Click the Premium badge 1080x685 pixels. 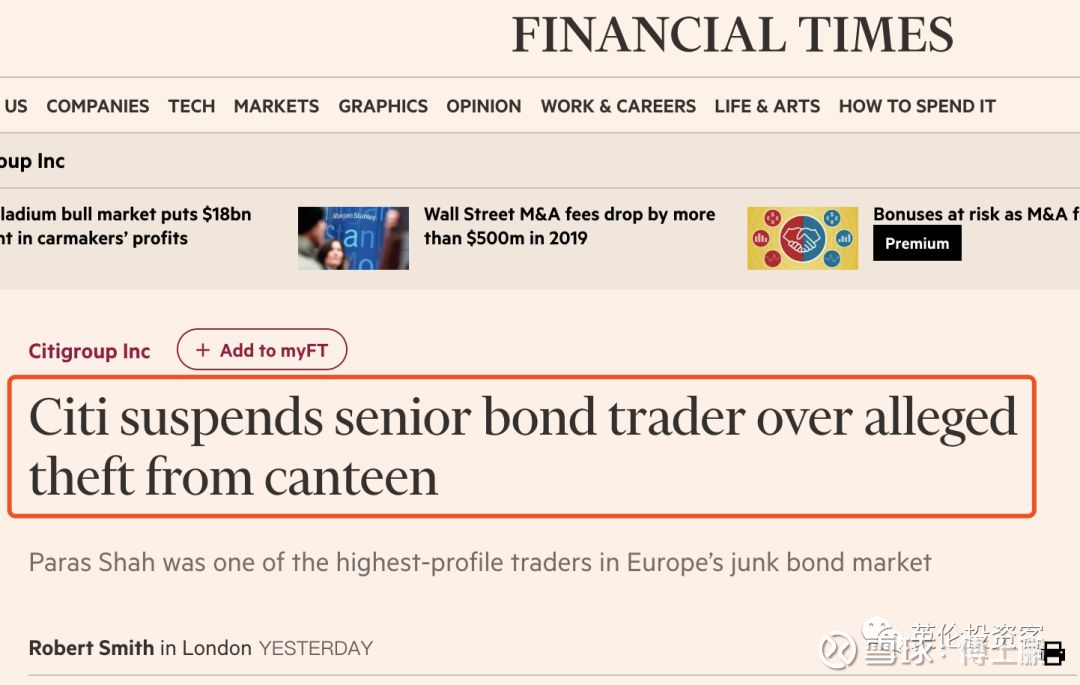[x=917, y=243]
